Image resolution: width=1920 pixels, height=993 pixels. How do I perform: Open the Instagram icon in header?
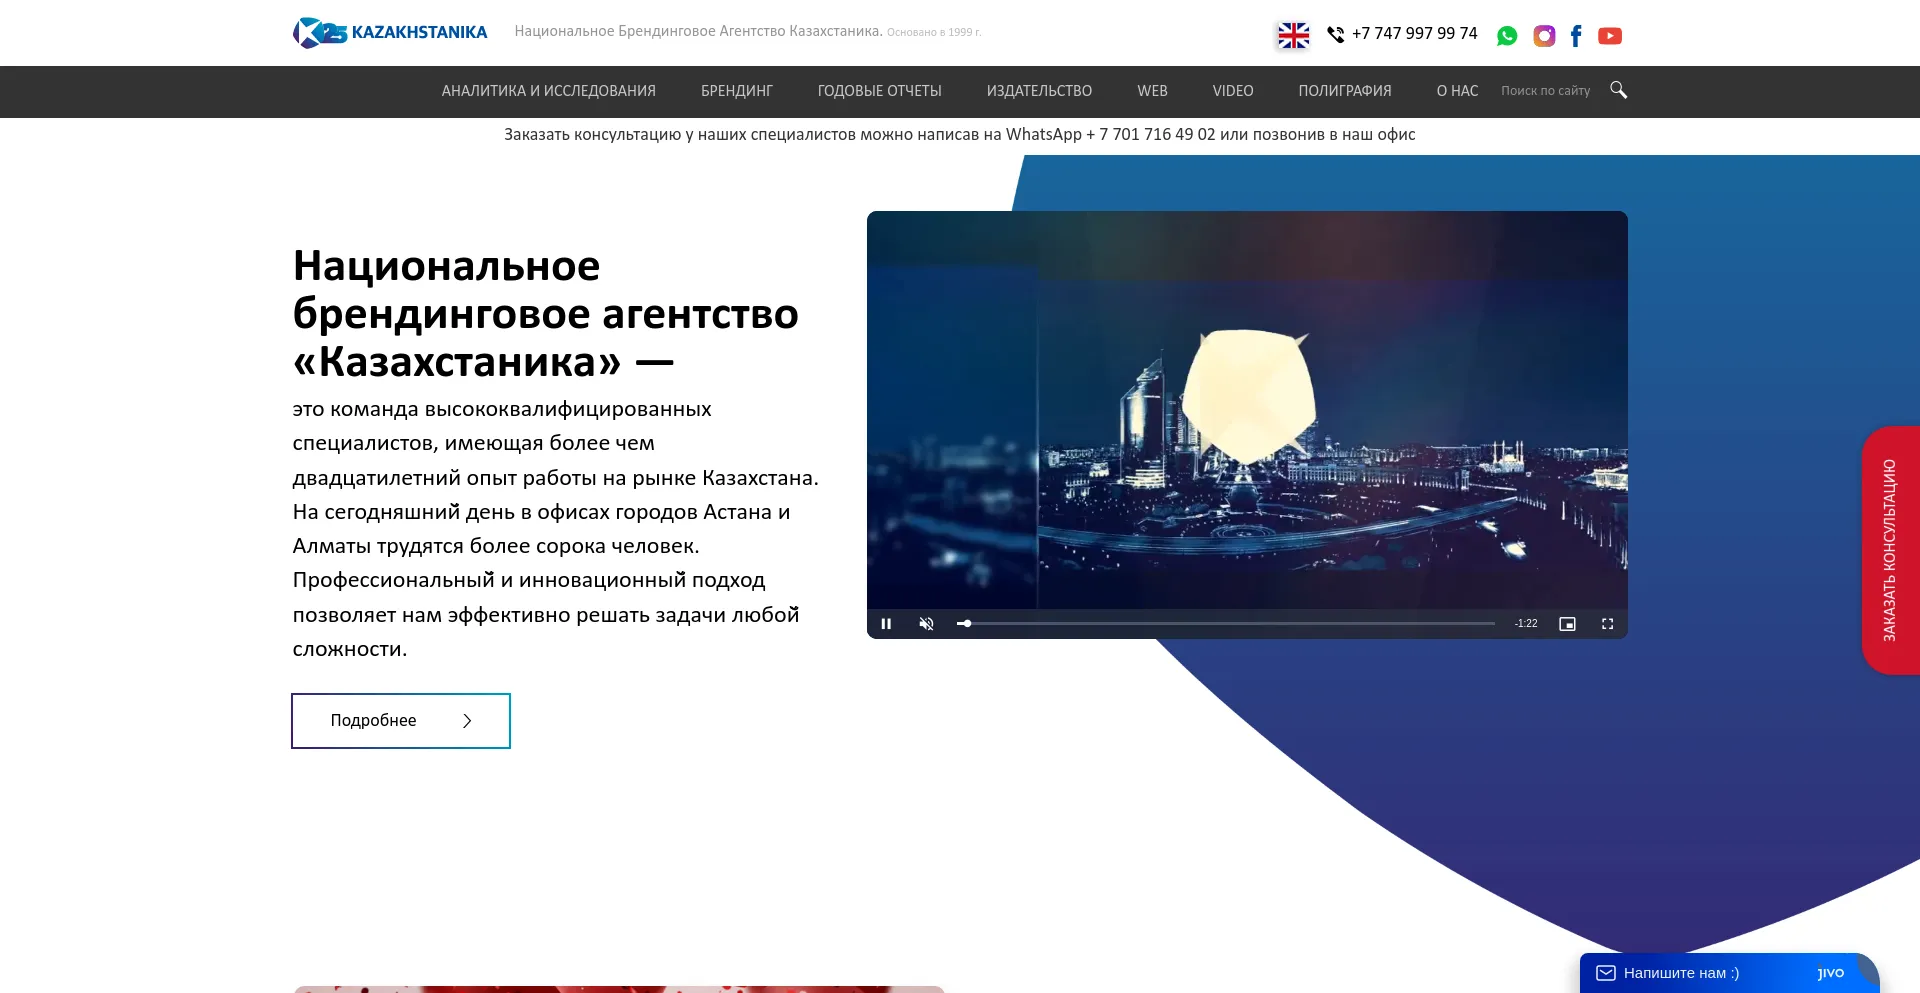pyautogui.click(x=1544, y=36)
